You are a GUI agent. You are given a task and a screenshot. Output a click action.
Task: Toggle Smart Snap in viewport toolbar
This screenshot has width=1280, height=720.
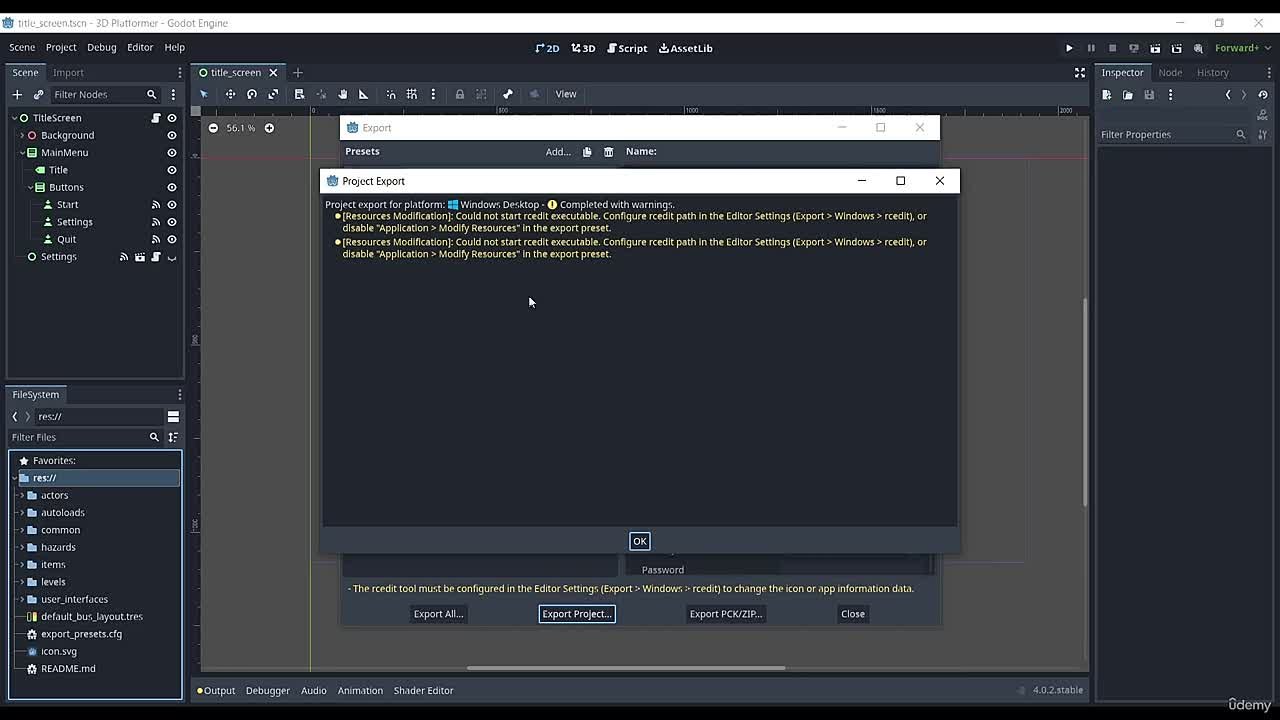pyautogui.click(x=391, y=94)
